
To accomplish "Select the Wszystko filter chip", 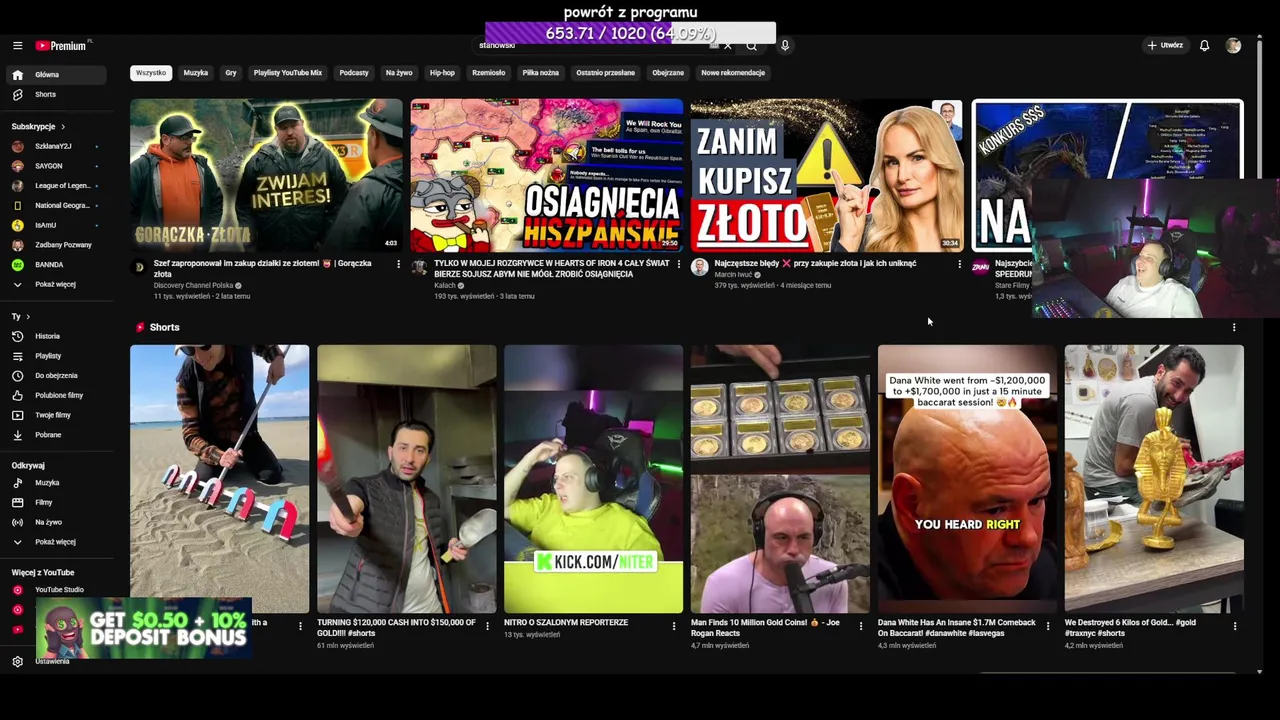I will point(151,73).
